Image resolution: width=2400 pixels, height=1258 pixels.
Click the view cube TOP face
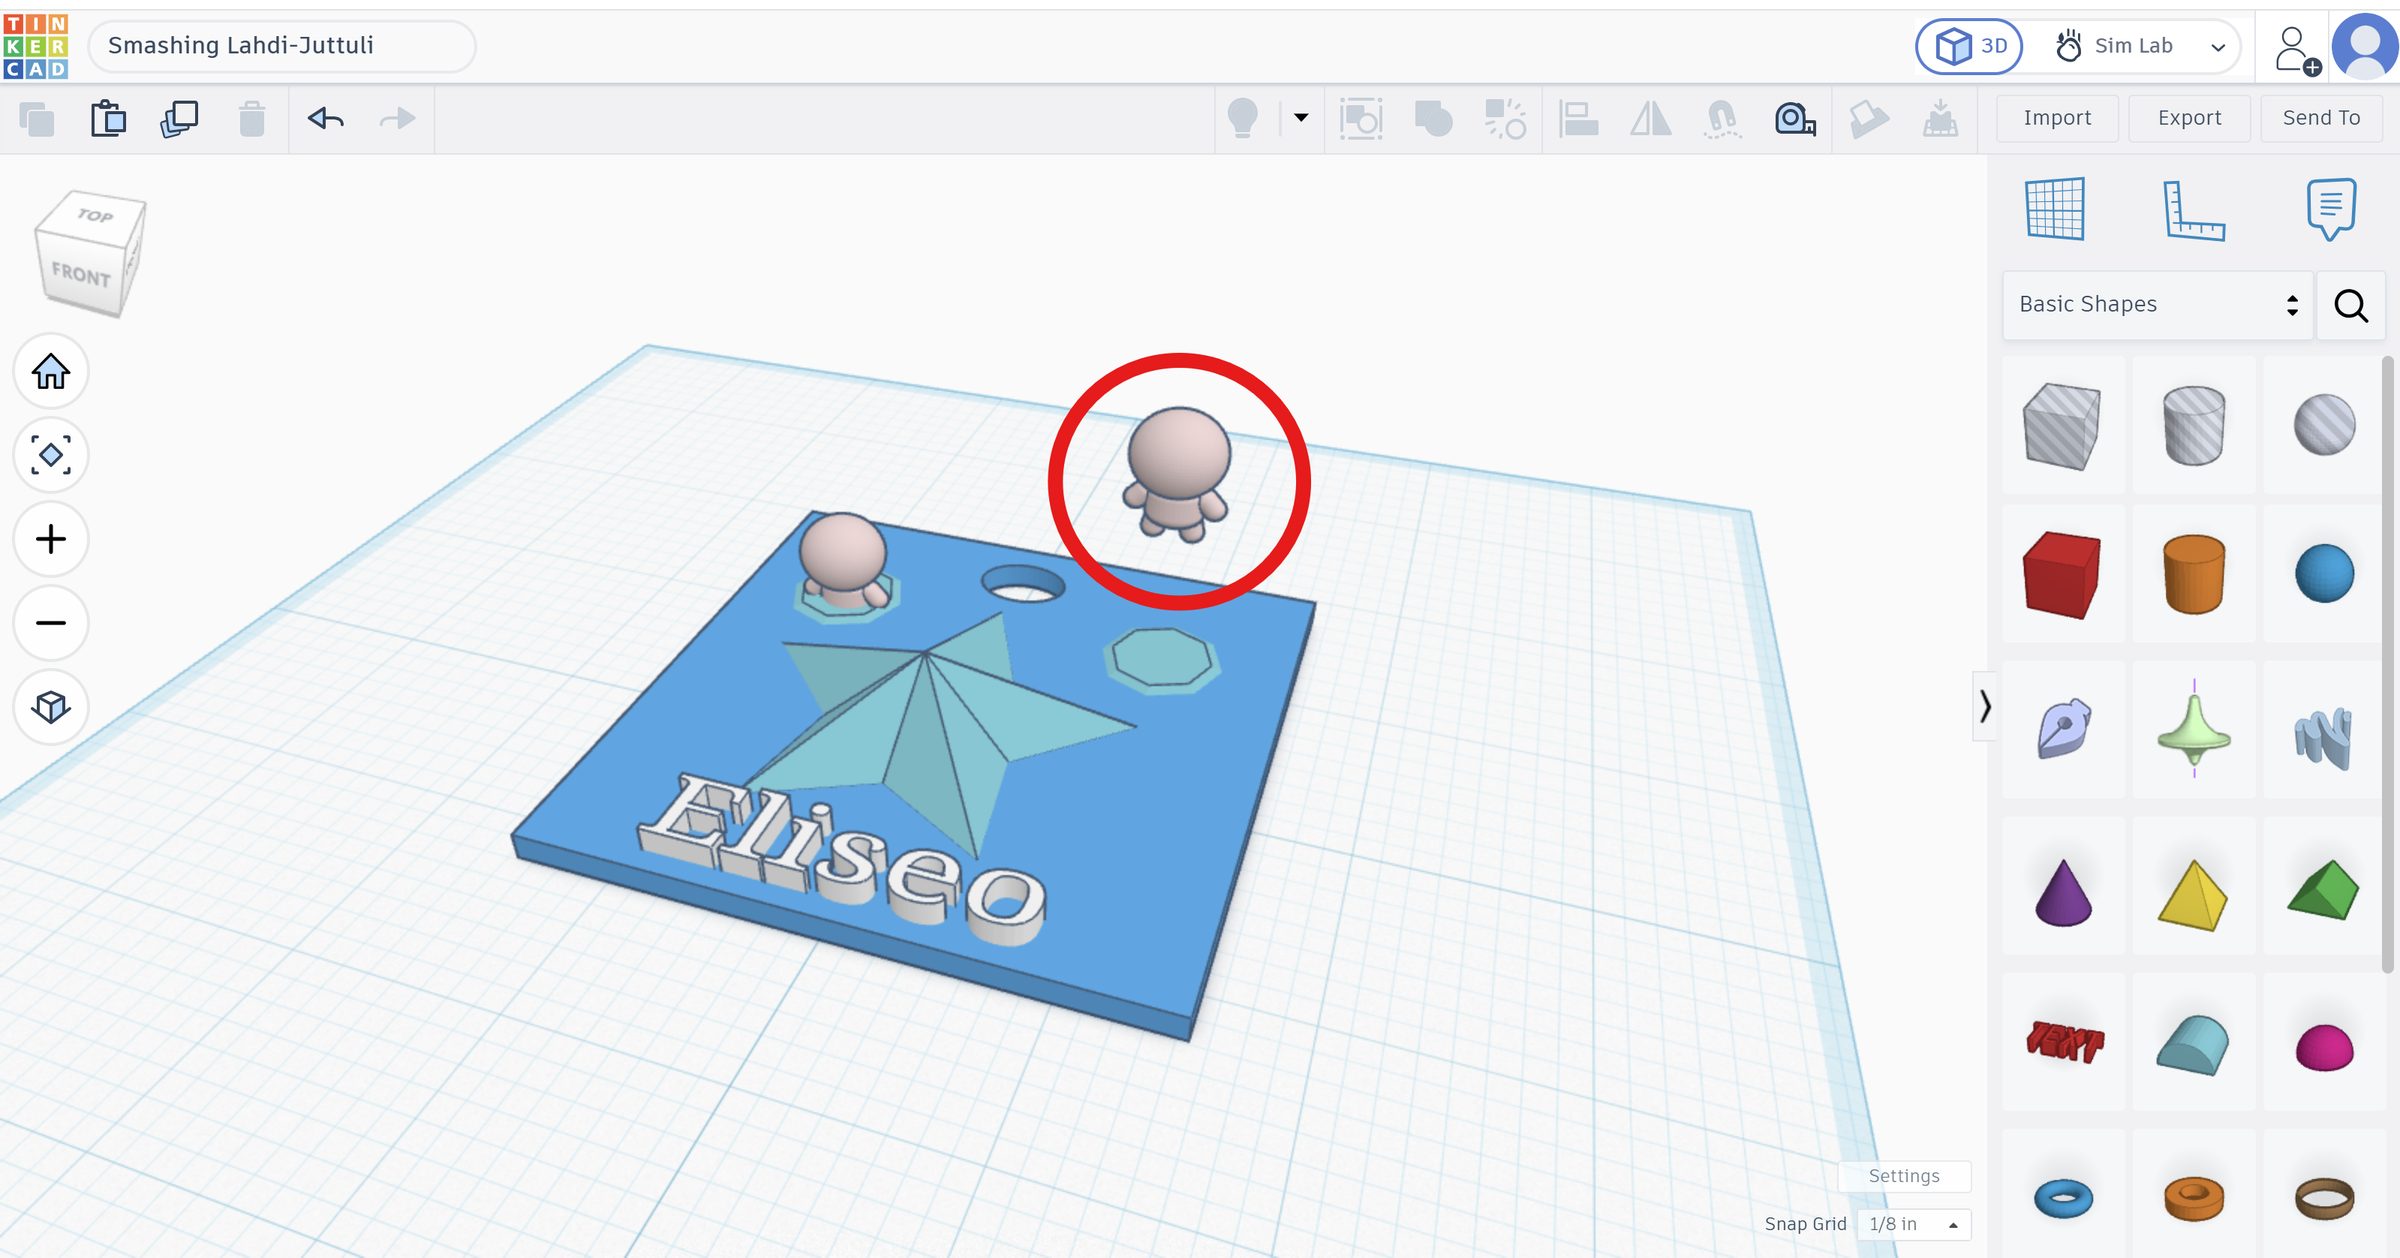(96, 215)
